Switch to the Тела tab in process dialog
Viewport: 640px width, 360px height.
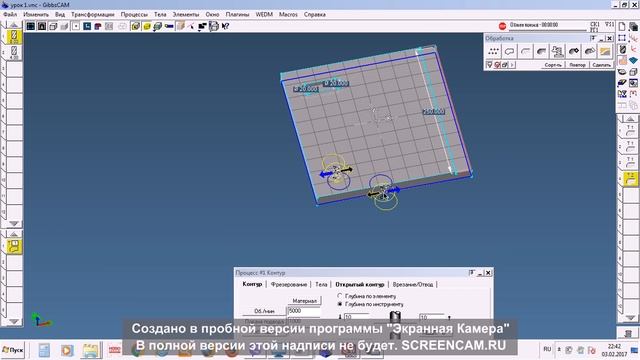tap(321, 284)
